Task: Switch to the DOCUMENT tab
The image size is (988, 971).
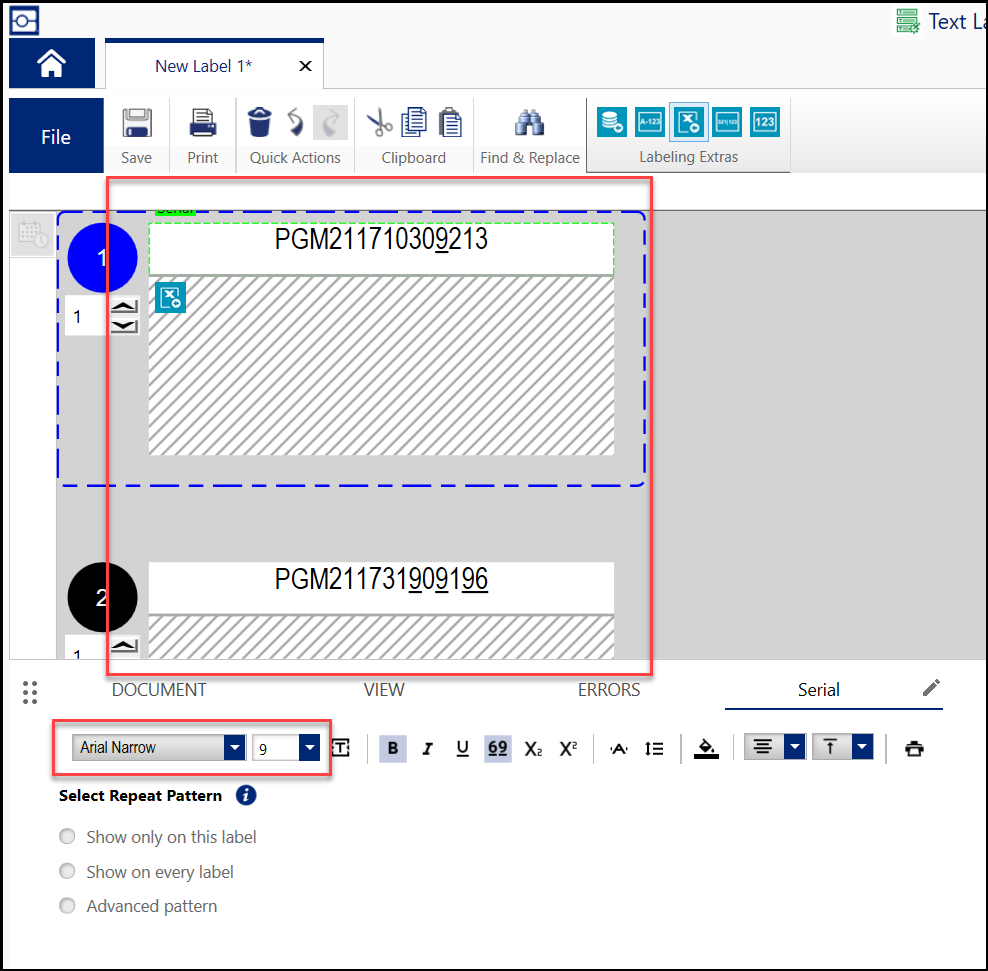Action: (x=159, y=690)
